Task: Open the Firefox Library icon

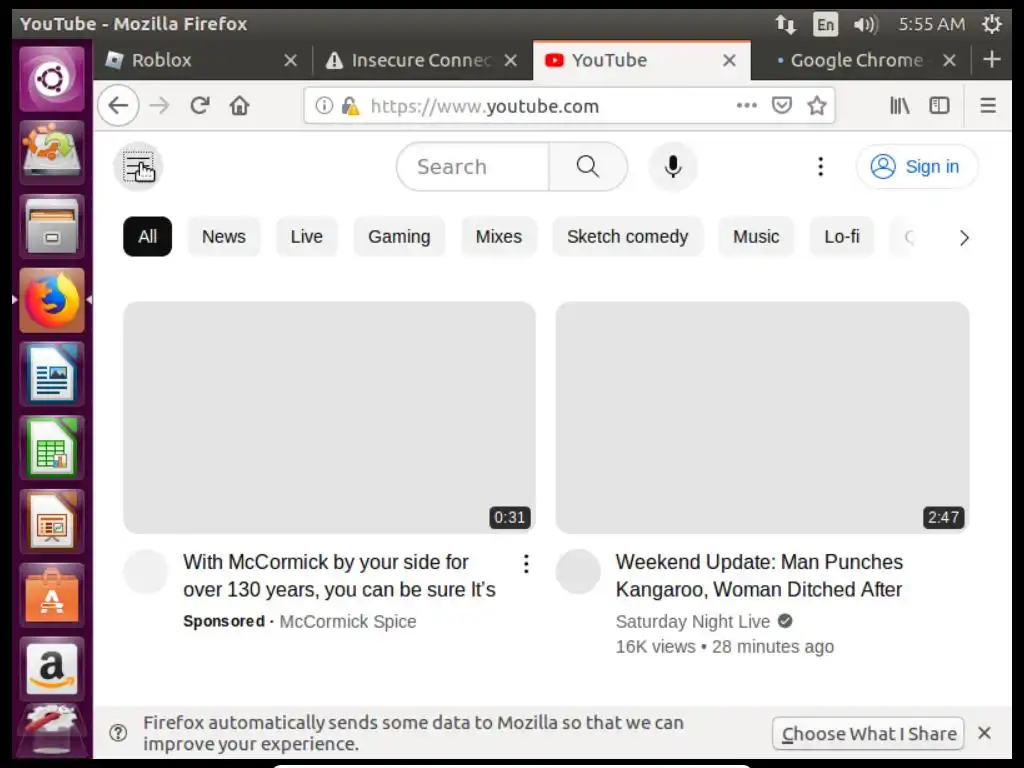Action: pyautogui.click(x=899, y=105)
